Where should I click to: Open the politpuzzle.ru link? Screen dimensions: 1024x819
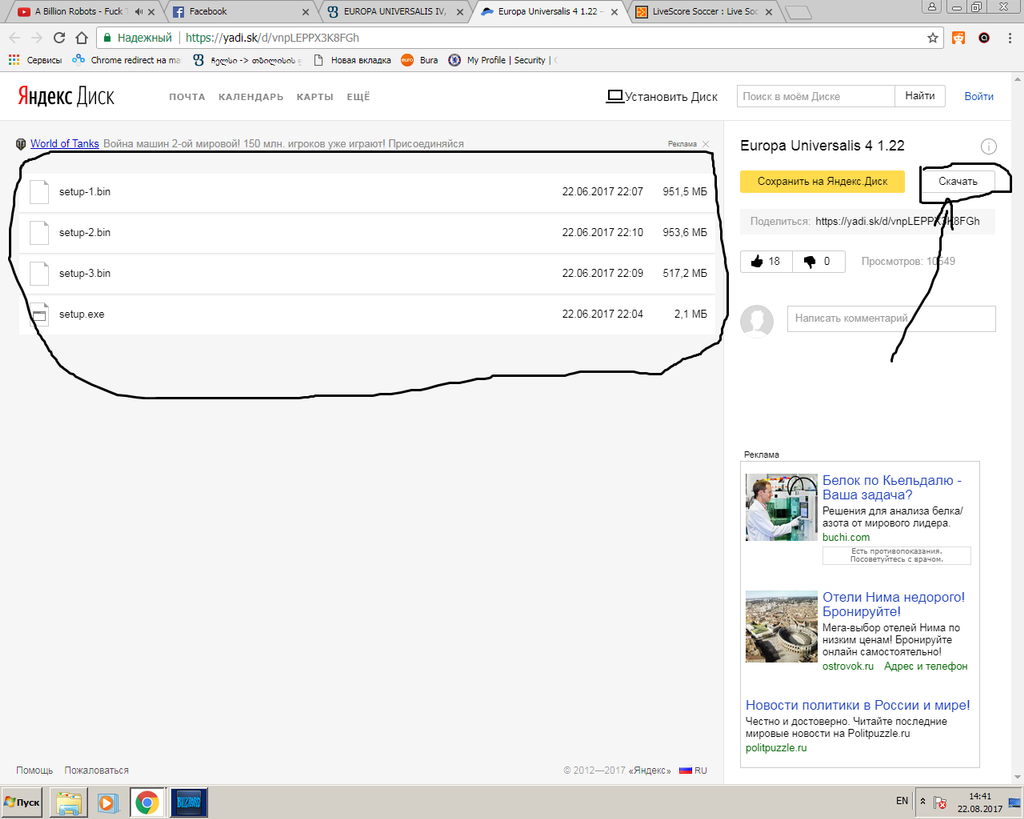[776, 748]
